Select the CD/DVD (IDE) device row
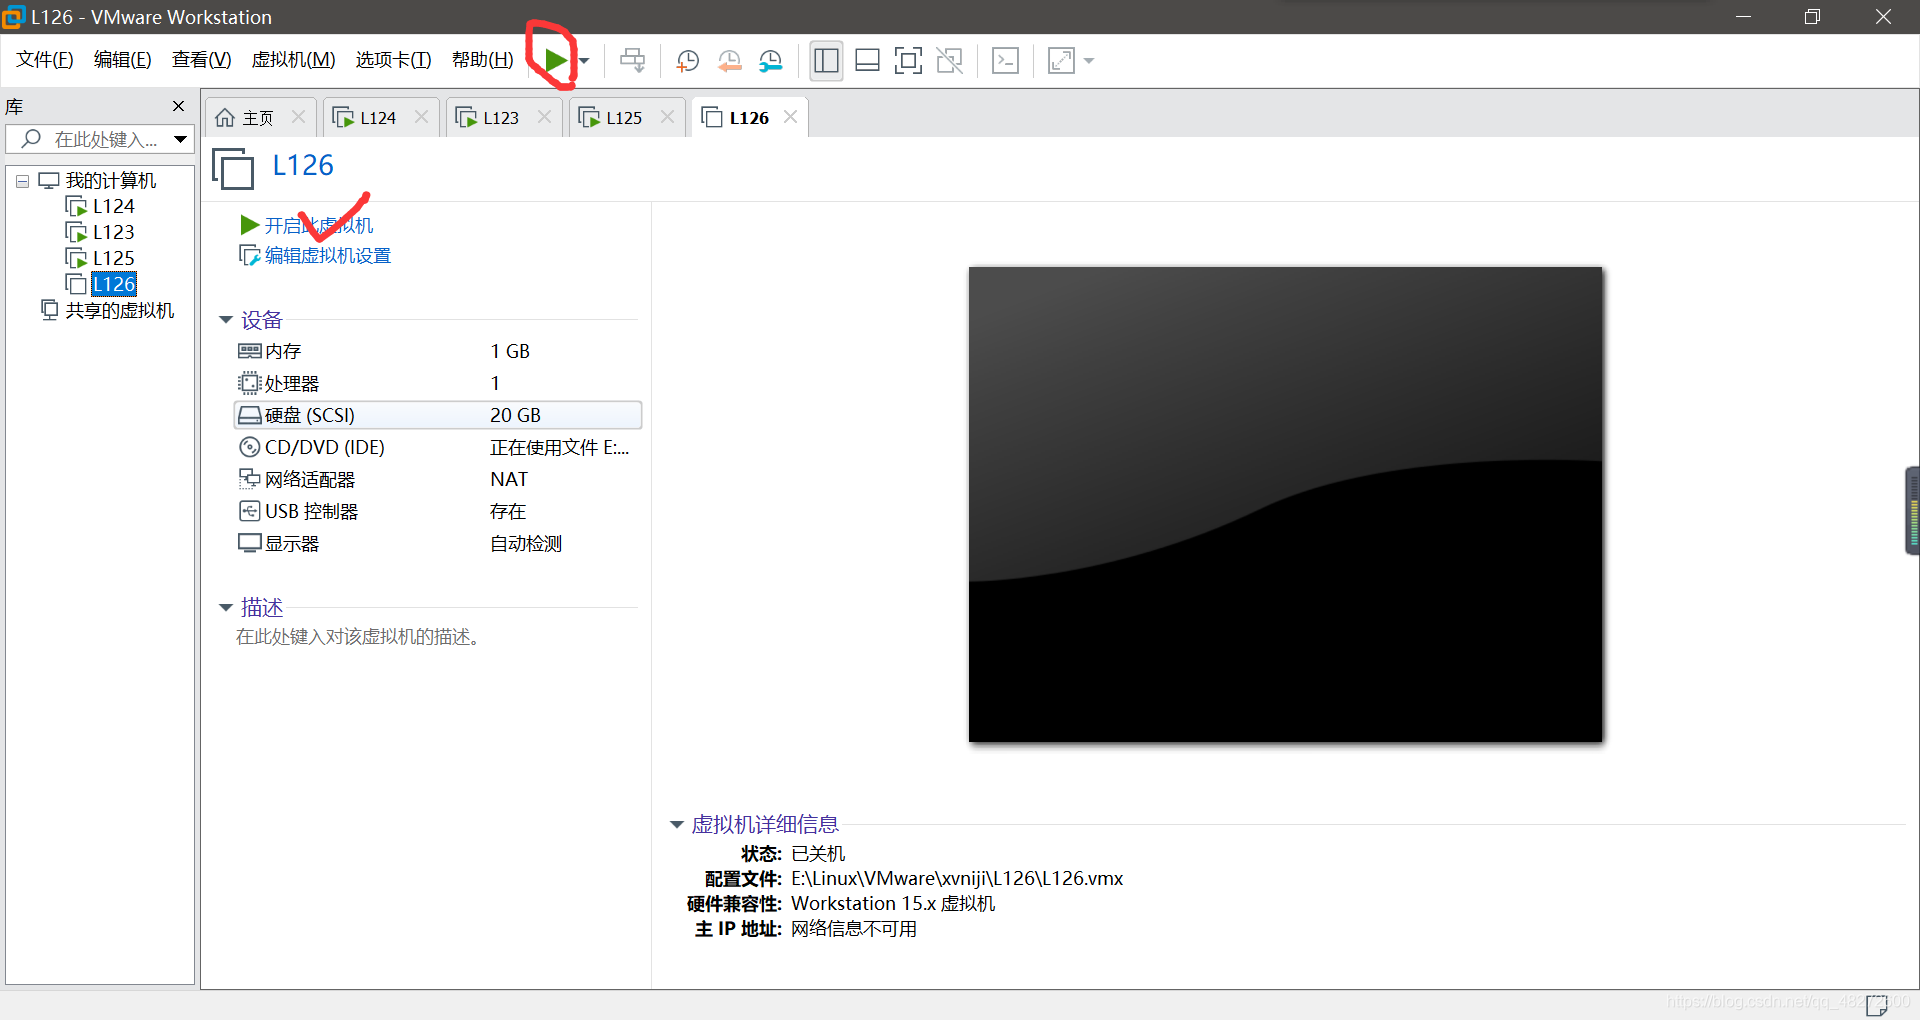The width and height of the screenshot is (1920, 1020). click(438, 447)
